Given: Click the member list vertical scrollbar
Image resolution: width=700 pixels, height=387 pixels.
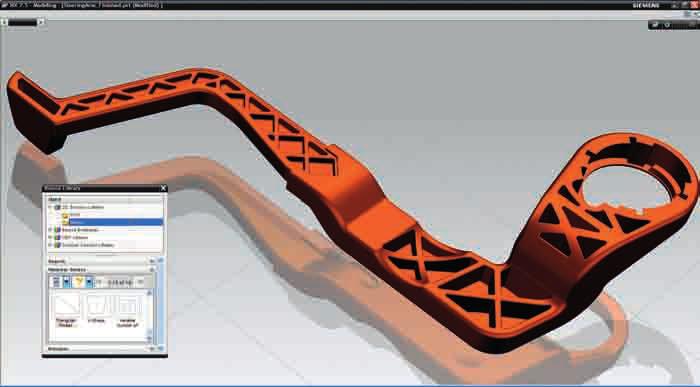Looking at the screenshot, I should [x=150, y=315].
